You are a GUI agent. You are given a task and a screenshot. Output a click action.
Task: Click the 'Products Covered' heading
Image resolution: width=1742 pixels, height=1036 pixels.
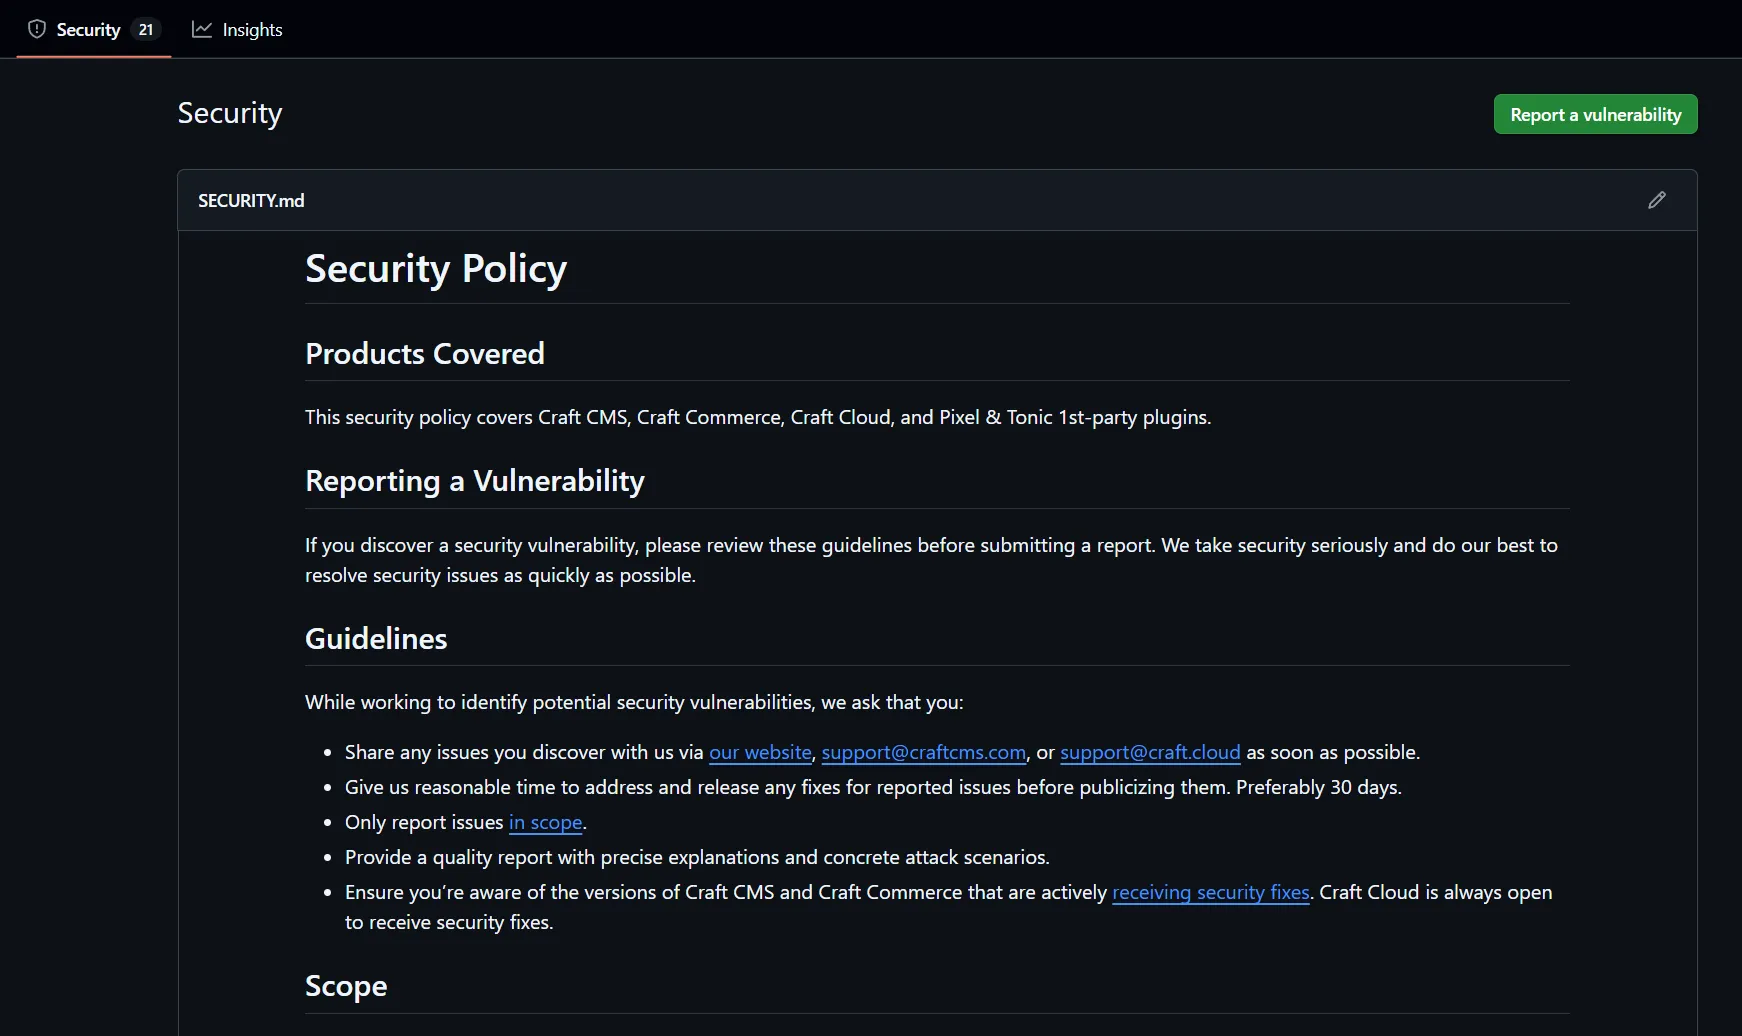coord(425,353)
